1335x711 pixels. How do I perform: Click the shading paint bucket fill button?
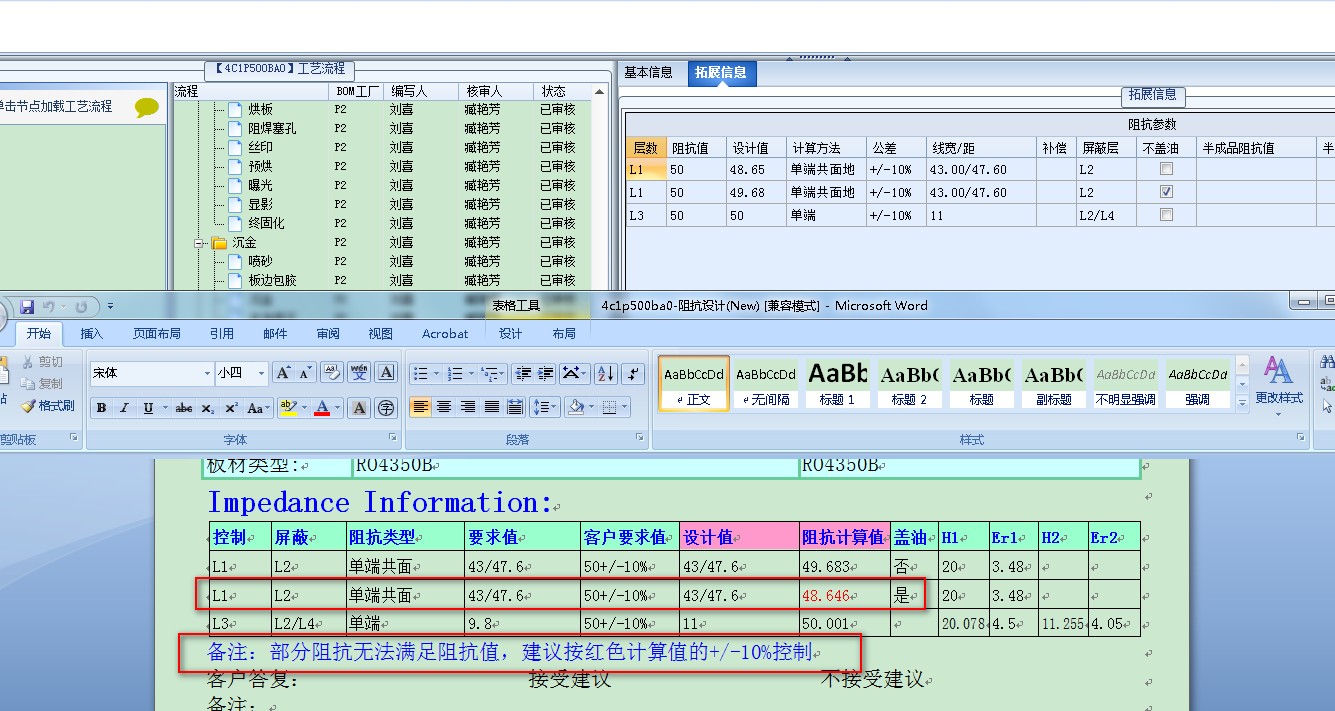click(575, 407)
